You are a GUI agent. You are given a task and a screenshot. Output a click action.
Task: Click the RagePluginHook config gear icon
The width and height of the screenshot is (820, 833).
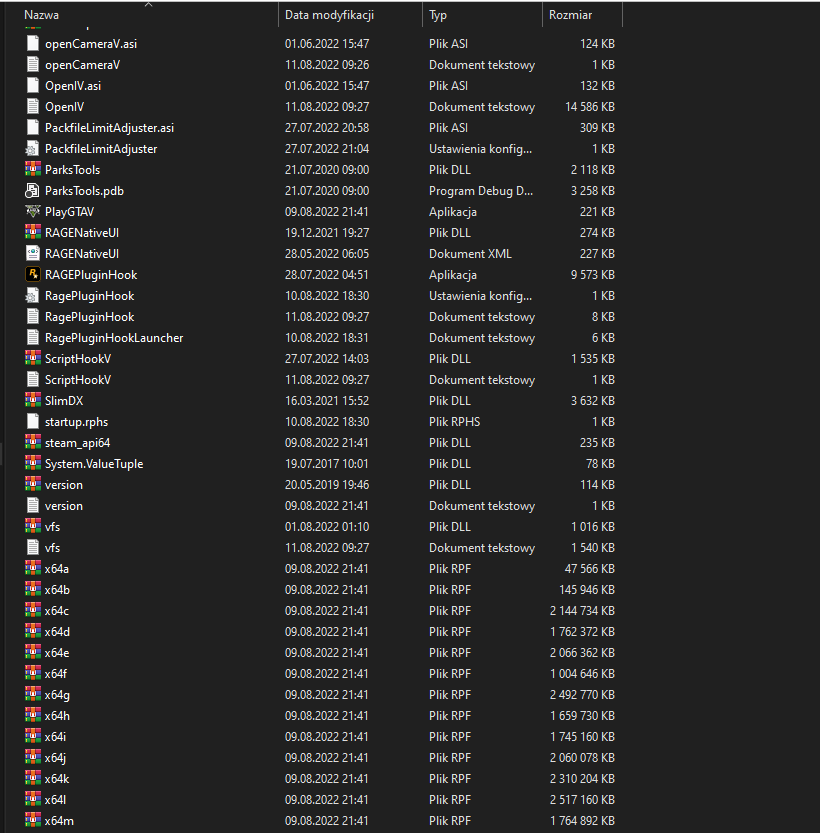click(x=33, y=295)
